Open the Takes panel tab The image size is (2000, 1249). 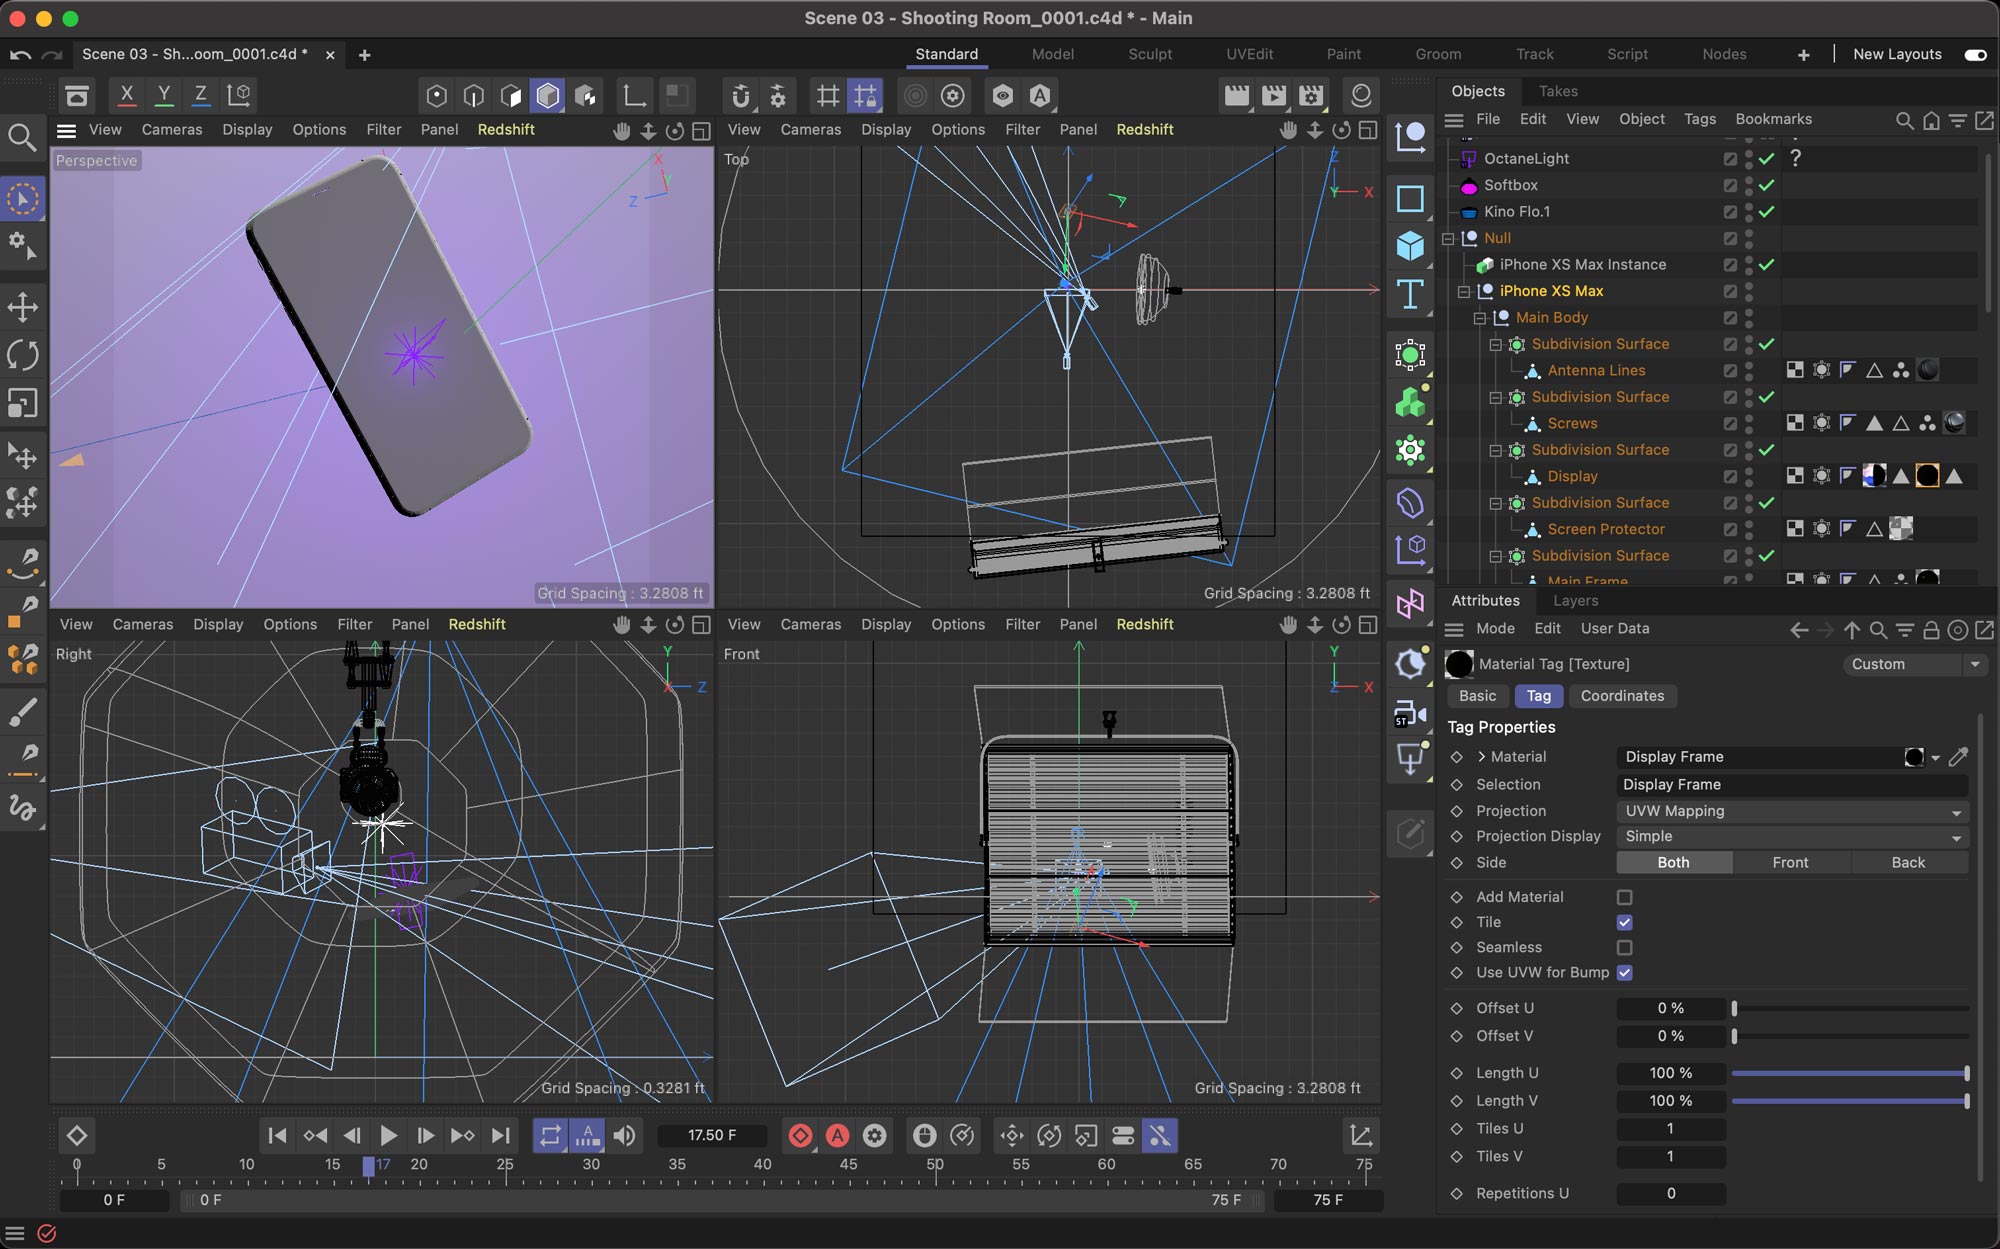(1557, 91)
